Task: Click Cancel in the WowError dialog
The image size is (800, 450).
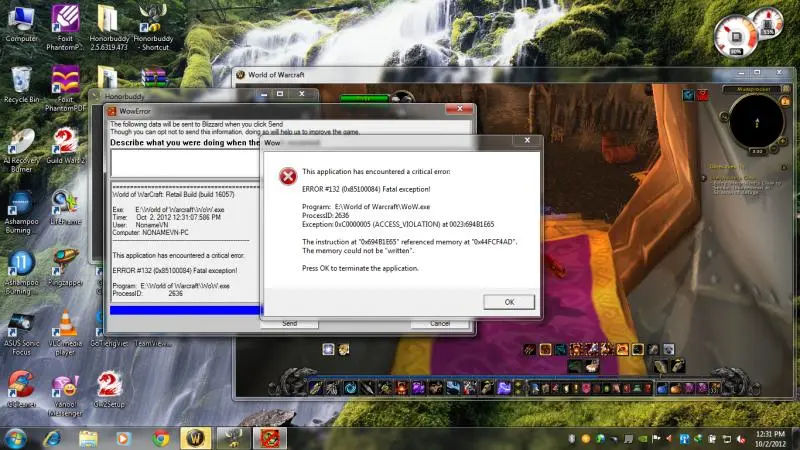Action: pos(438,324)
